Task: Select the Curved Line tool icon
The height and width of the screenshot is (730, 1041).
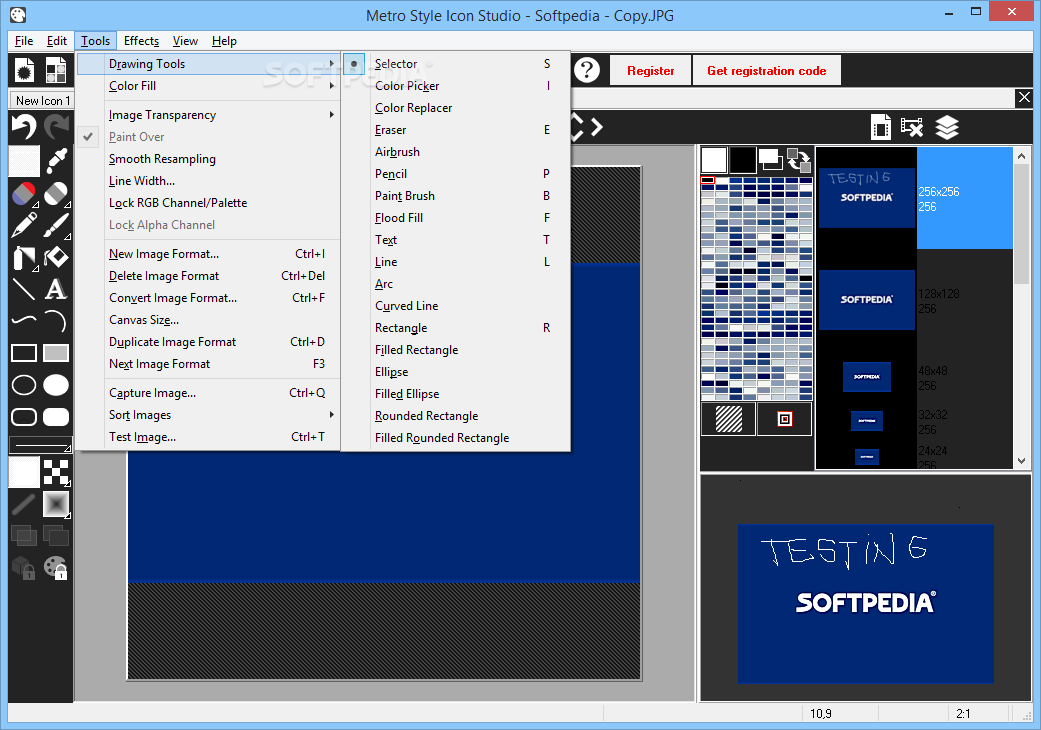Action: [x=24, y=321]
